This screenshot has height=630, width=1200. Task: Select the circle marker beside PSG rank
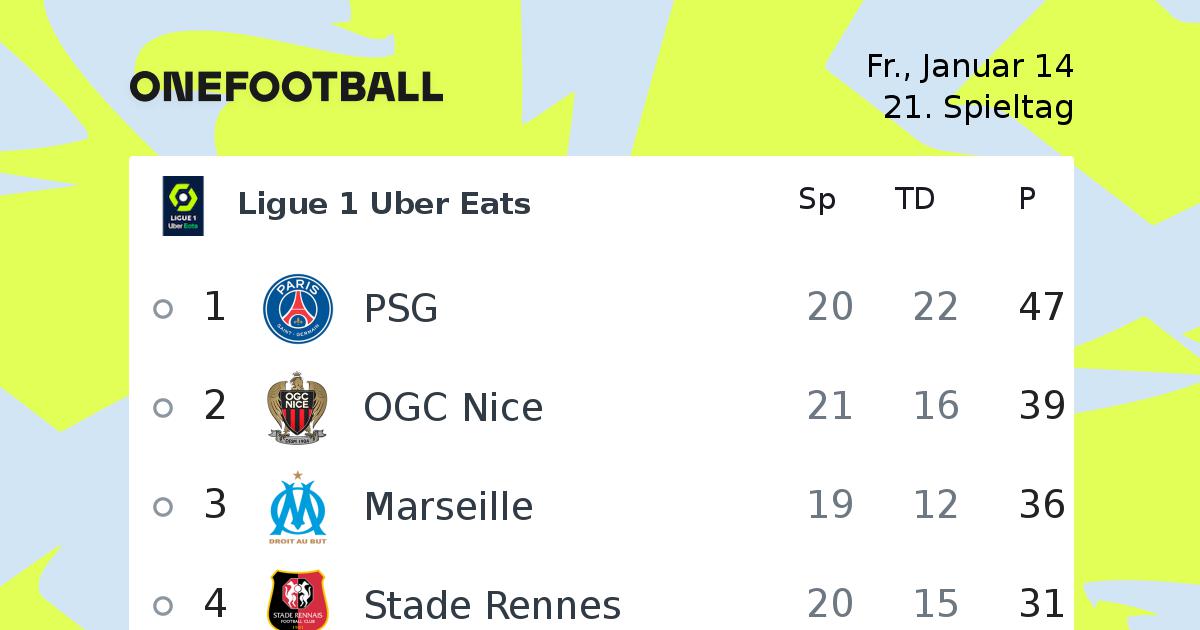point(163,309)
